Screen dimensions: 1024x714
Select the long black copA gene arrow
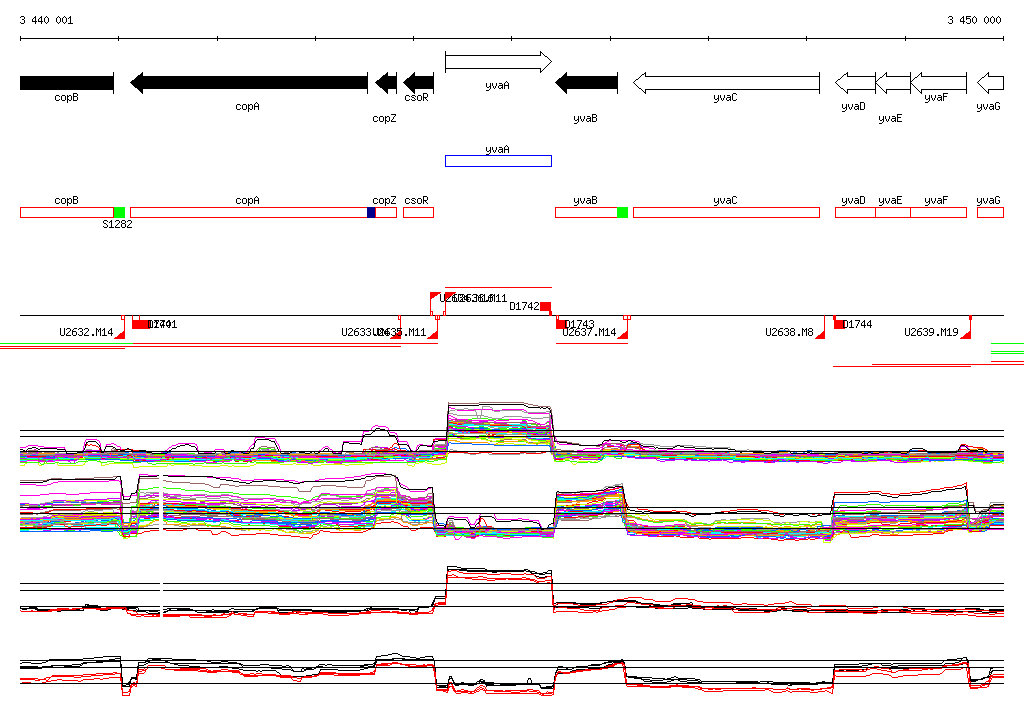coord(249,83)
